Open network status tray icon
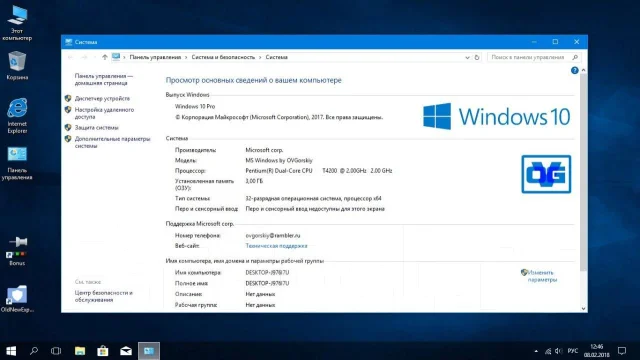 click(548, 351)
